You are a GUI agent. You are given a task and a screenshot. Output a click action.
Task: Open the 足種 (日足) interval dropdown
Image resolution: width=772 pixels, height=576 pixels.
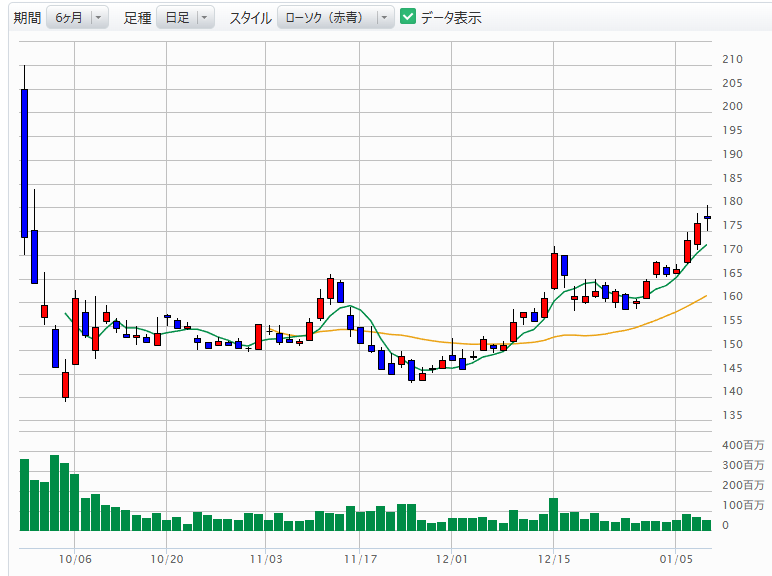(x=185, y=18)
